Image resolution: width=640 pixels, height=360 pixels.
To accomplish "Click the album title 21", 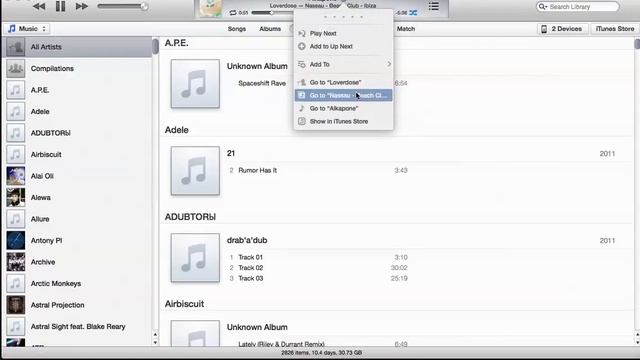I will [231, 153].
